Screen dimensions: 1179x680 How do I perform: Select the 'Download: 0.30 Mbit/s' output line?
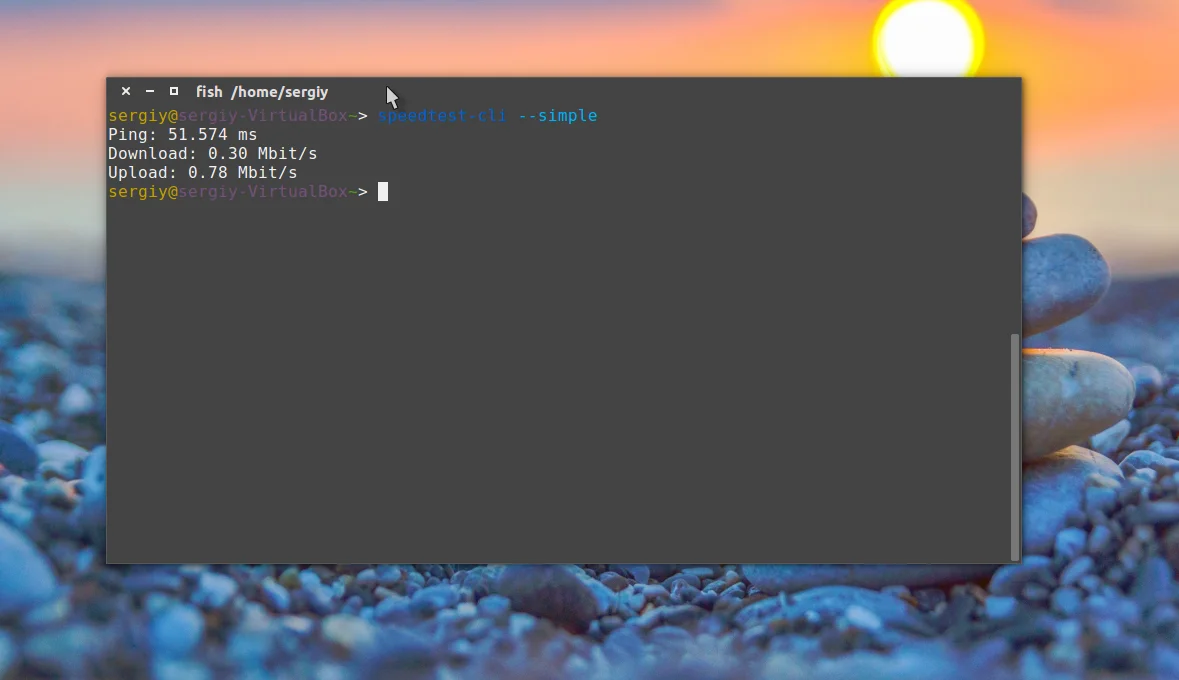(x=213, y=153)
